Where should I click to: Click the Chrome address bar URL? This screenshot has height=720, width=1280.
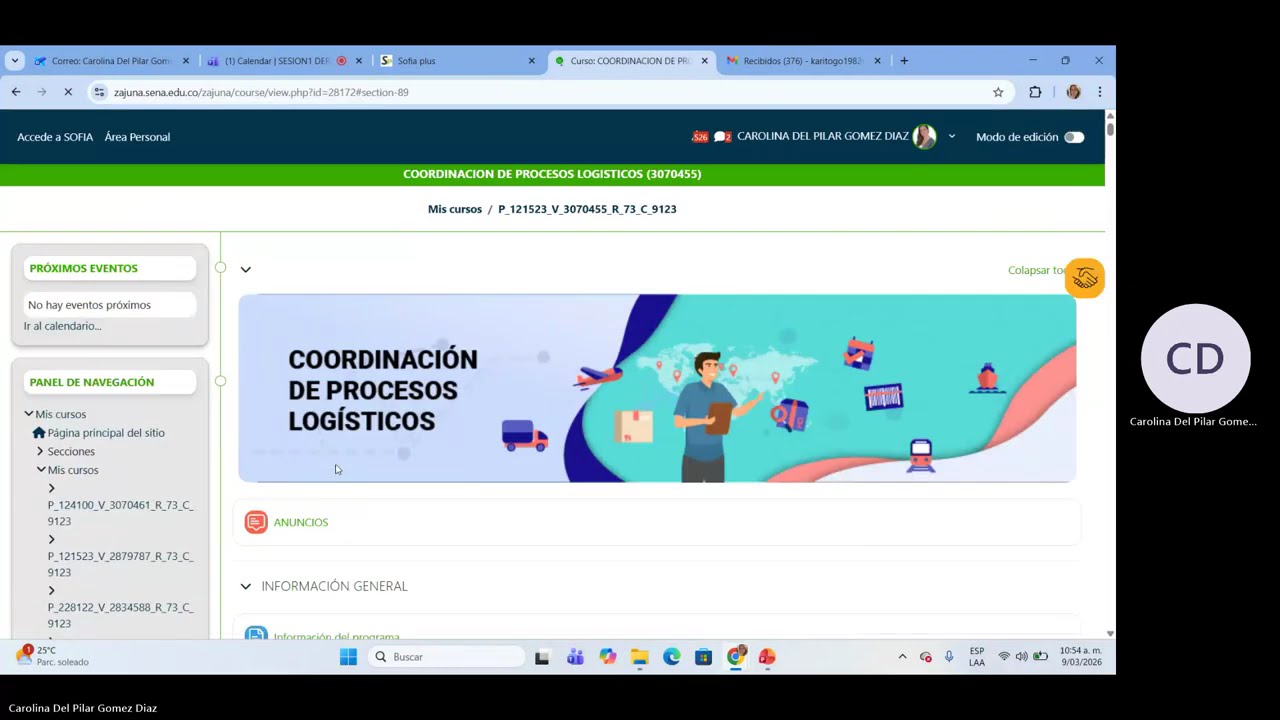[261, 92]
